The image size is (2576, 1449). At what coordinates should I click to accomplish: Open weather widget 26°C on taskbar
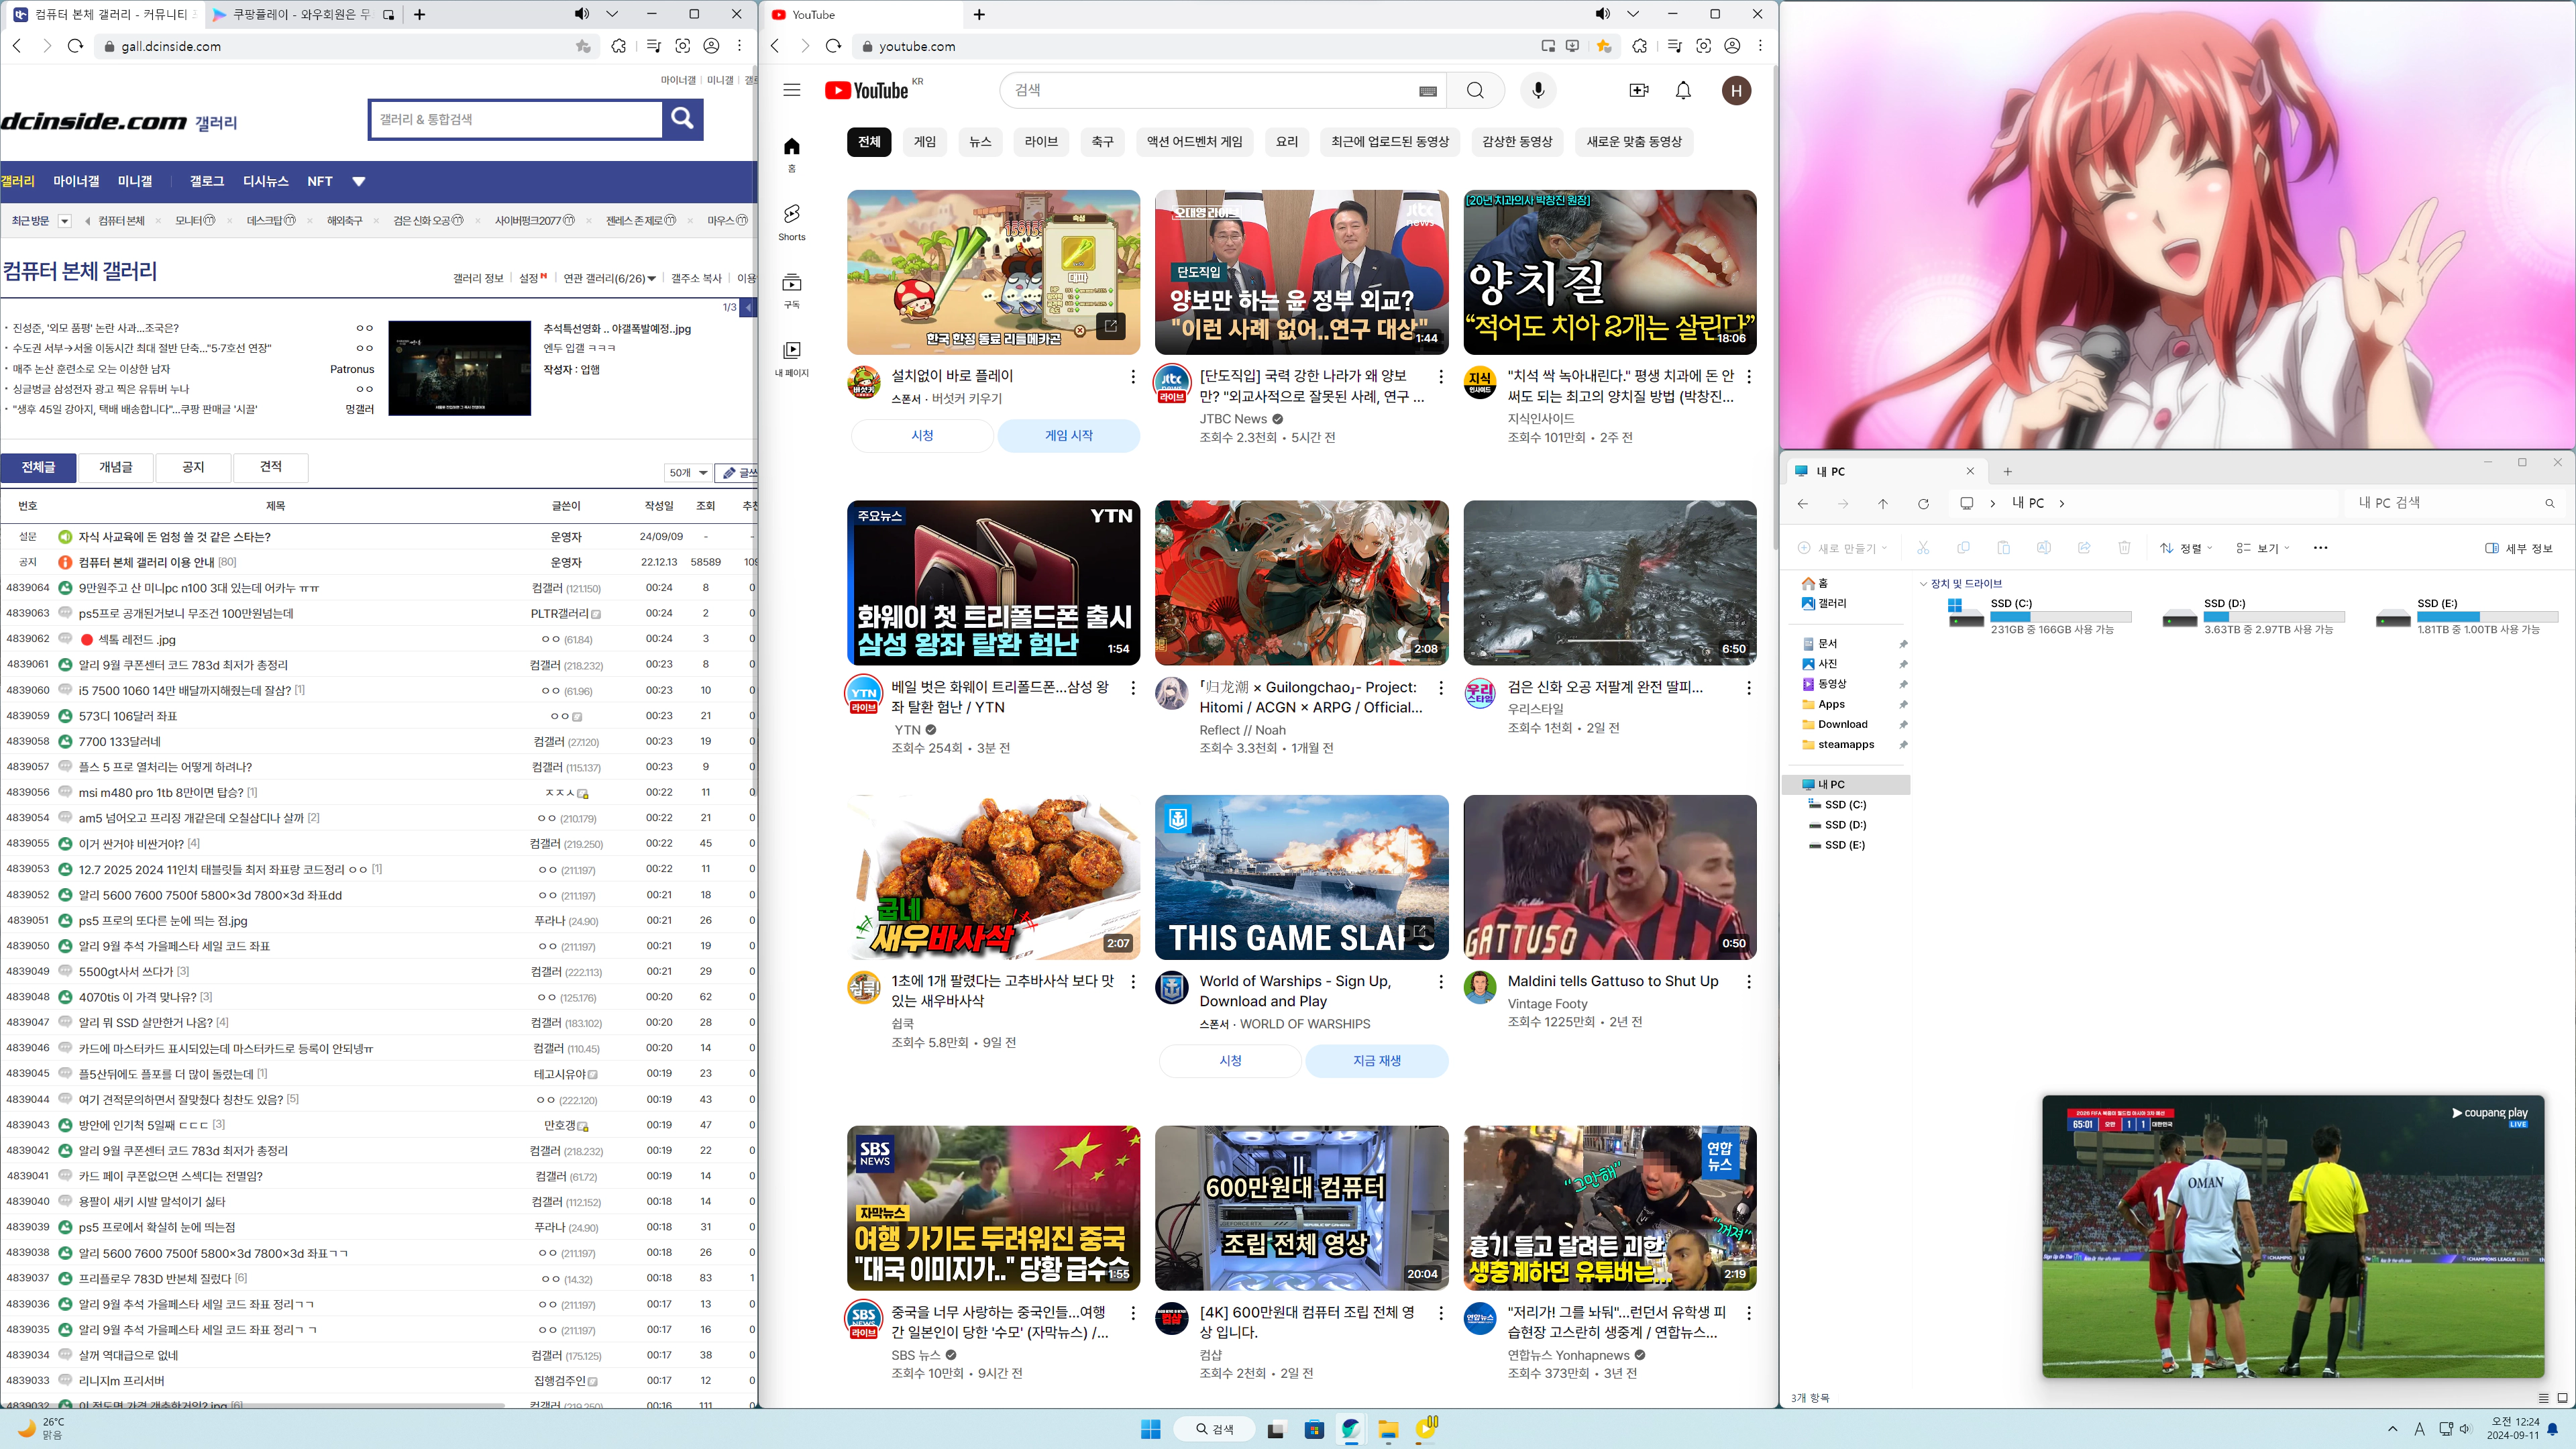40,1429
